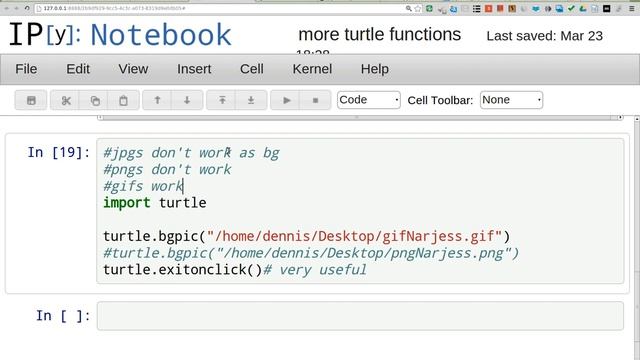Click the green checkmark extension icon
This screenshot has height=360, width=640.
571,9
